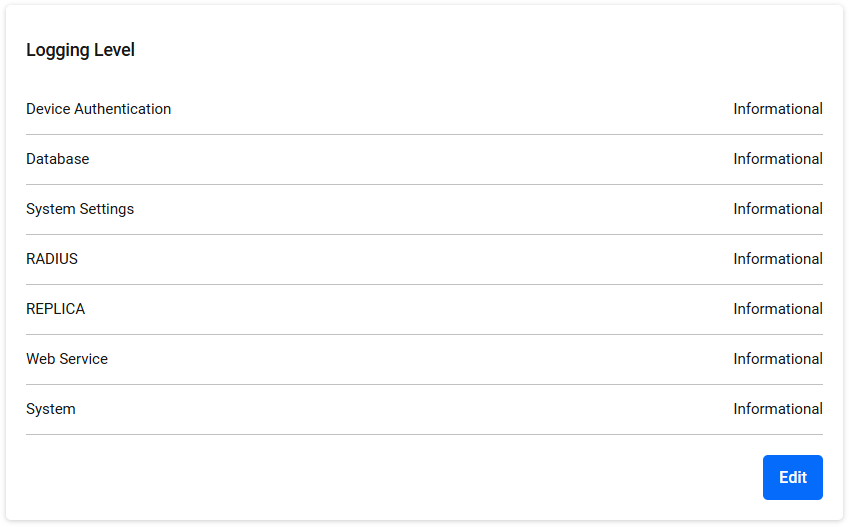This screenshot has height=527, width=849.
Task: Click the Database row label
Action: (x=57, y=159)
